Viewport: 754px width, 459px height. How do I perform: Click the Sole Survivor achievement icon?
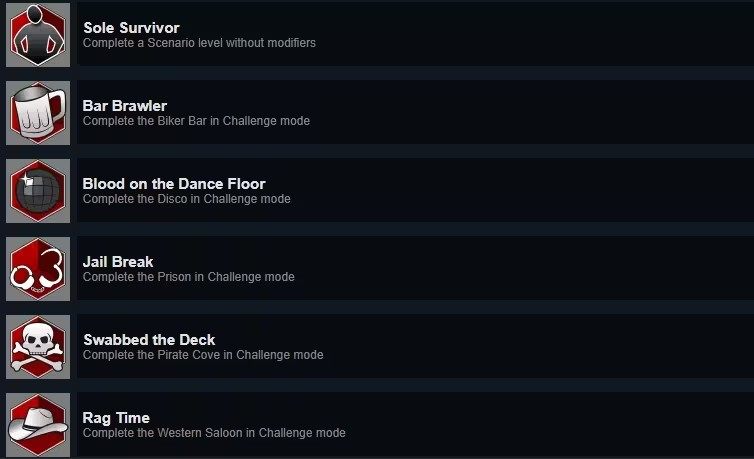pos(38,34)
